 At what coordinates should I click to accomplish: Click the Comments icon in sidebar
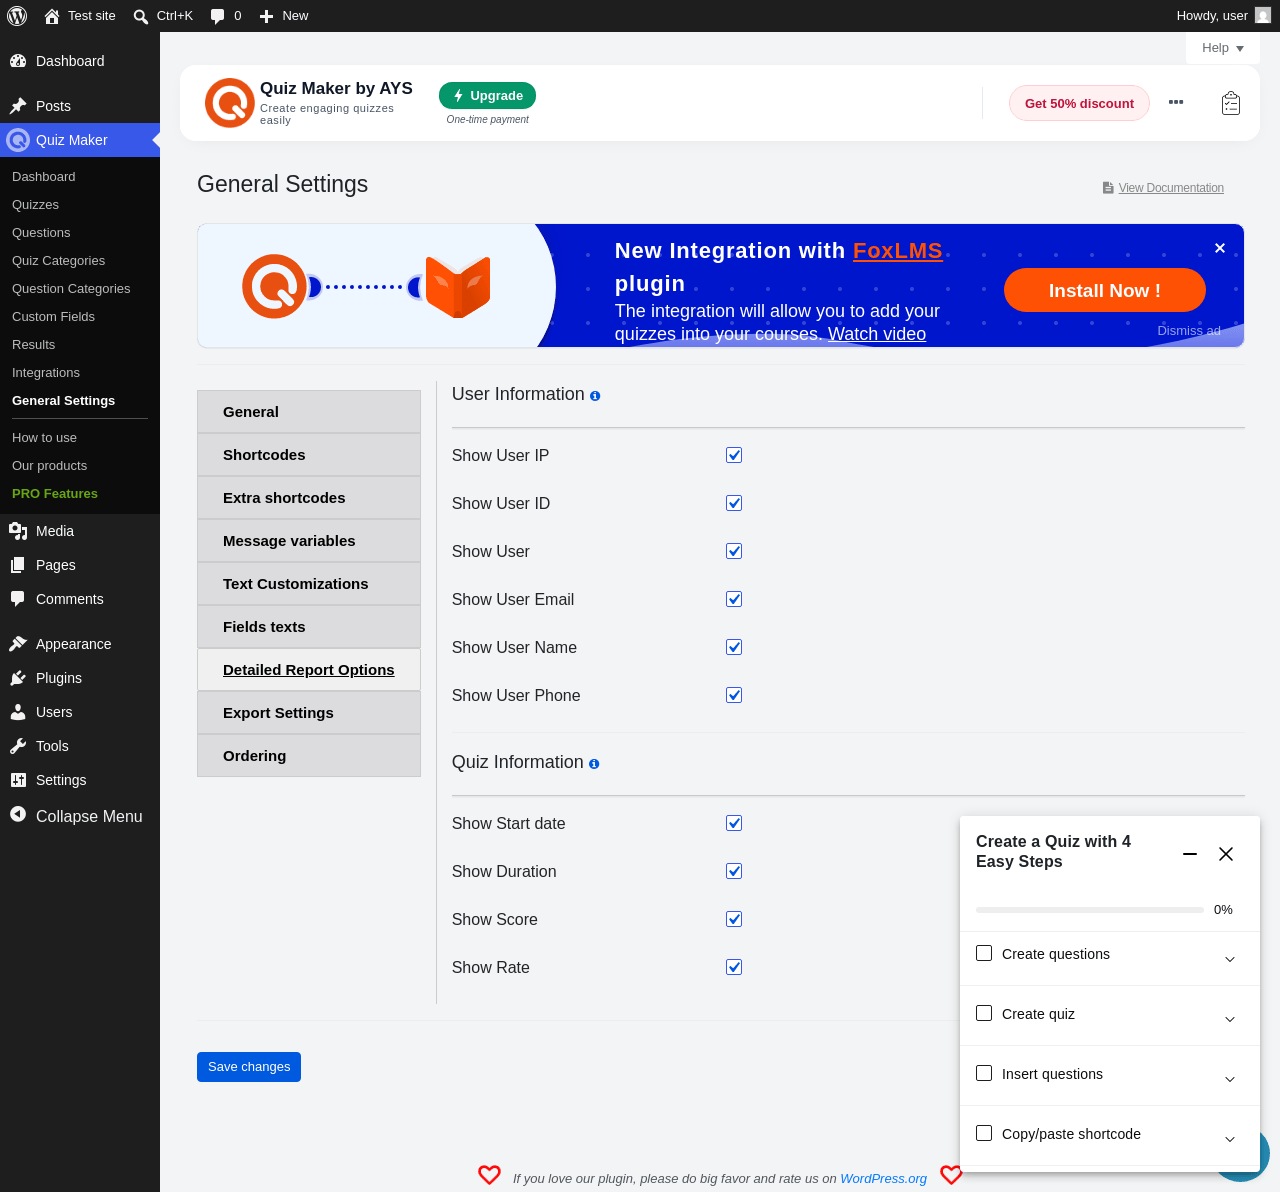18,599
